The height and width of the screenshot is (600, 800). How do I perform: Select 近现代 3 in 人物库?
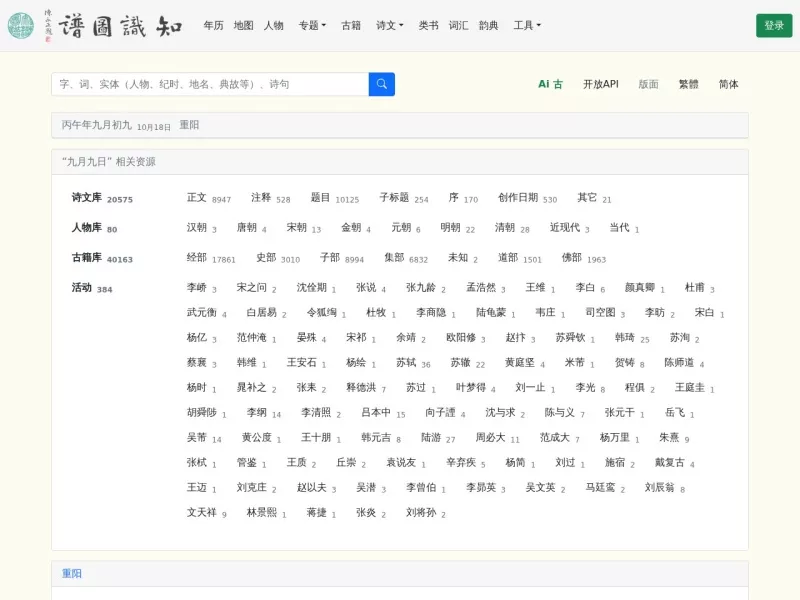(x=569, y=228)
